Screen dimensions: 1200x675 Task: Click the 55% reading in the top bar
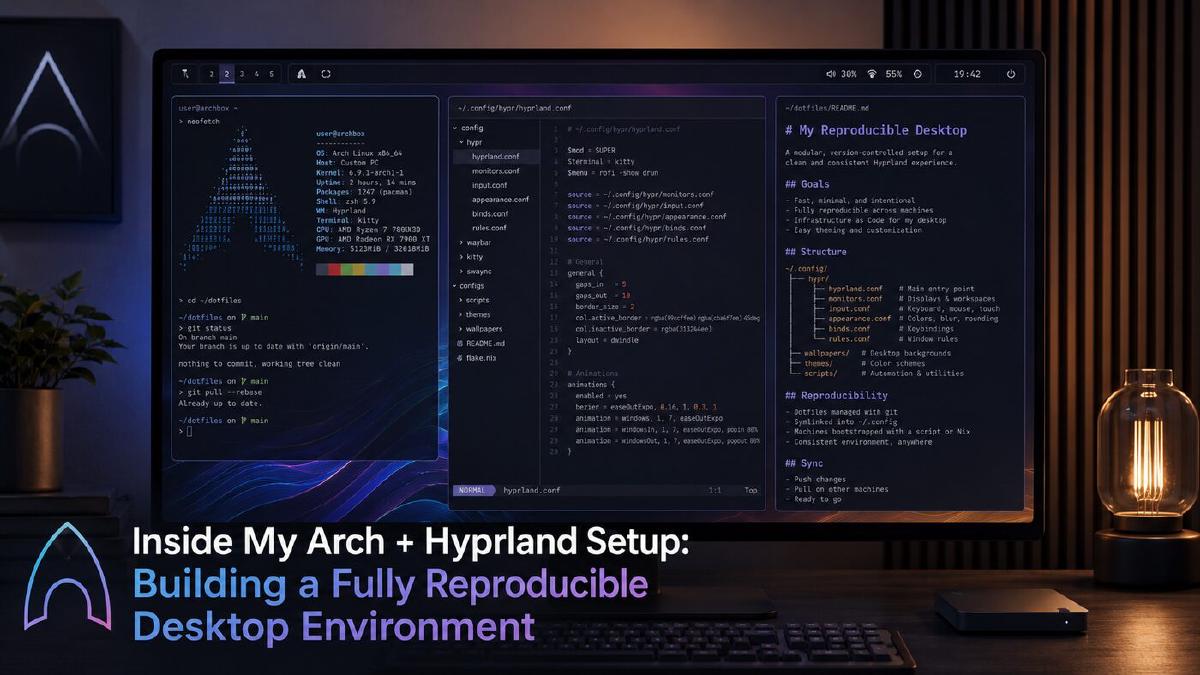pos(893,74)
